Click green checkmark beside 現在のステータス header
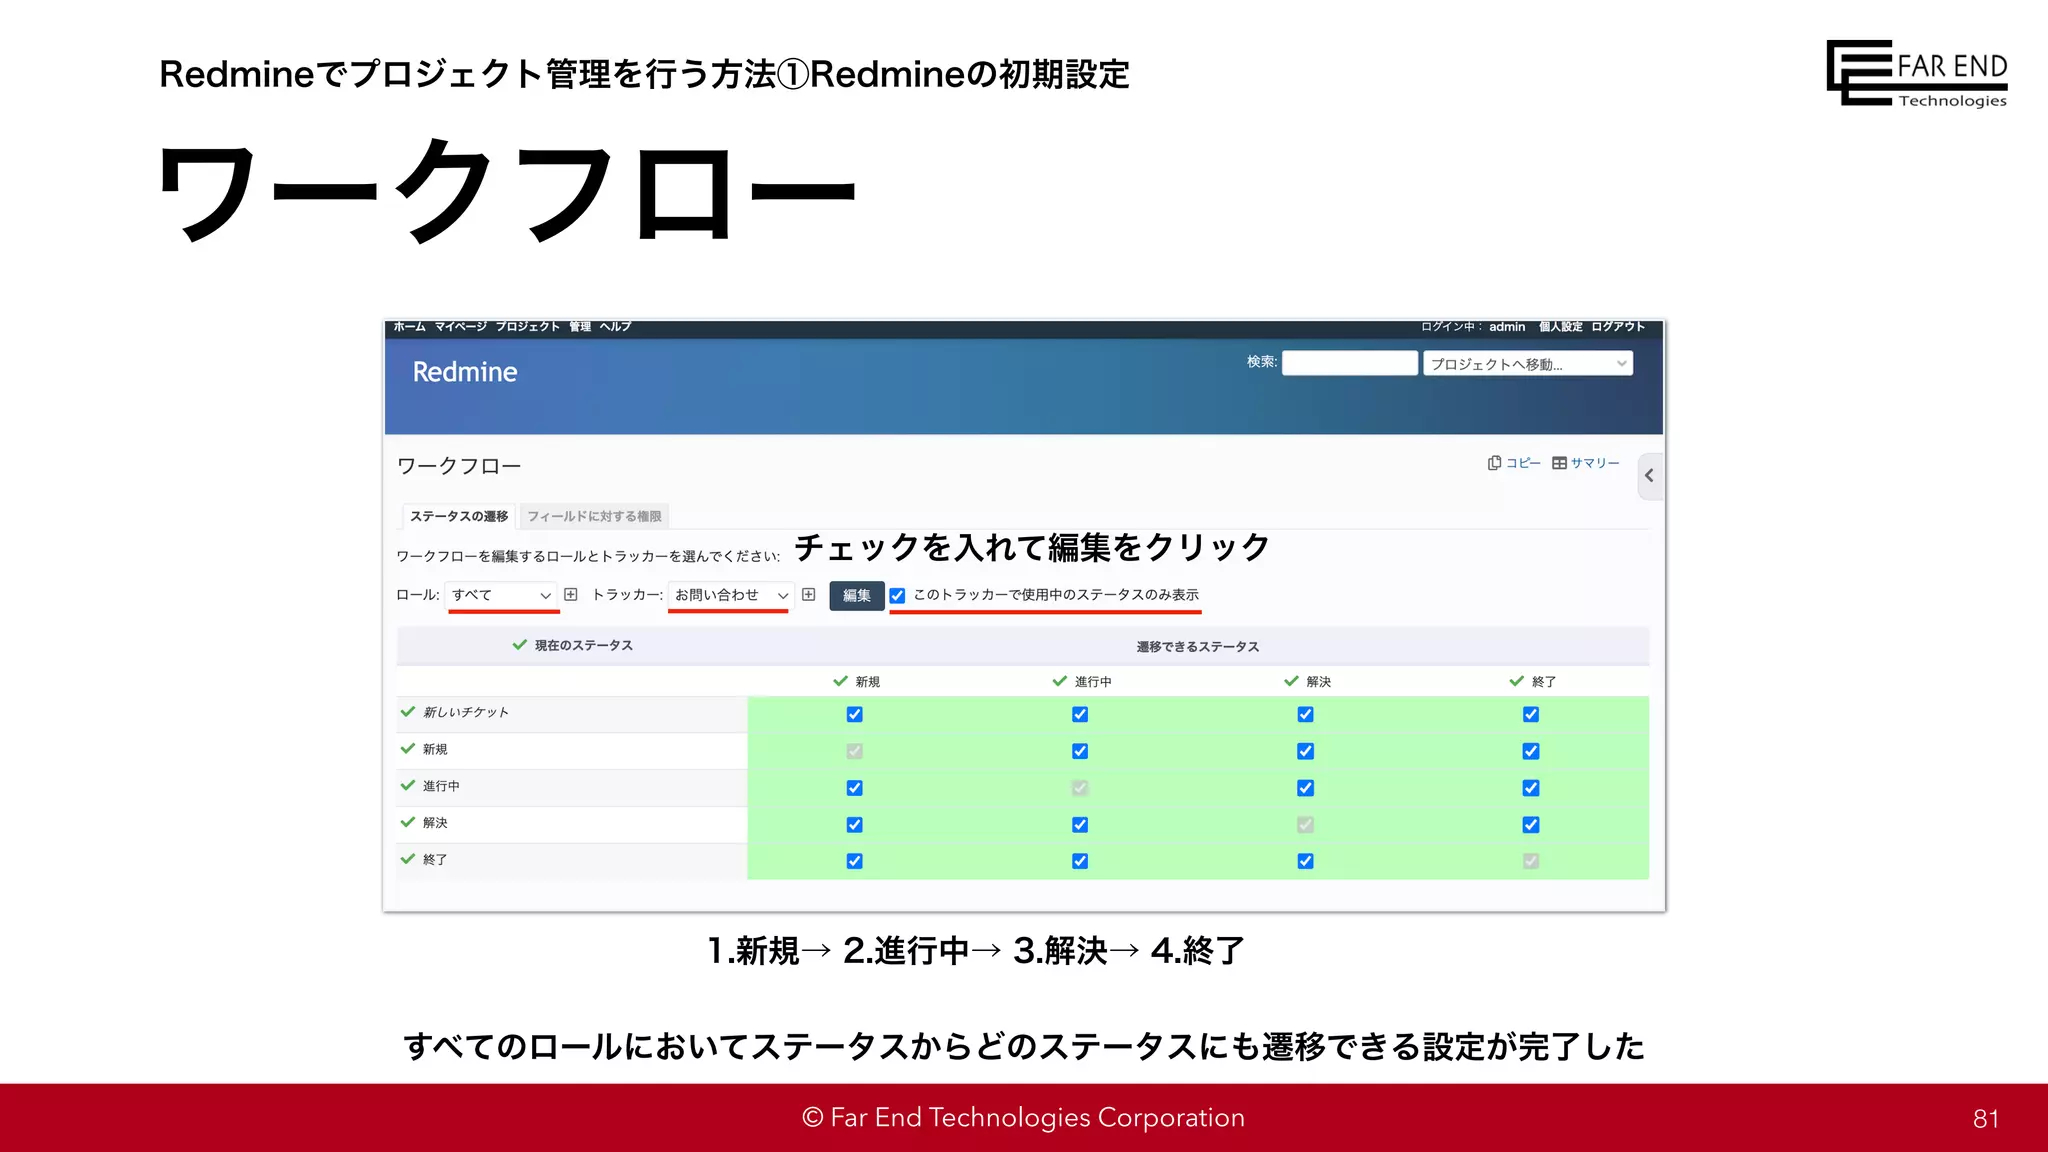Viewport: 2048px width, 1152px height. 519,645
